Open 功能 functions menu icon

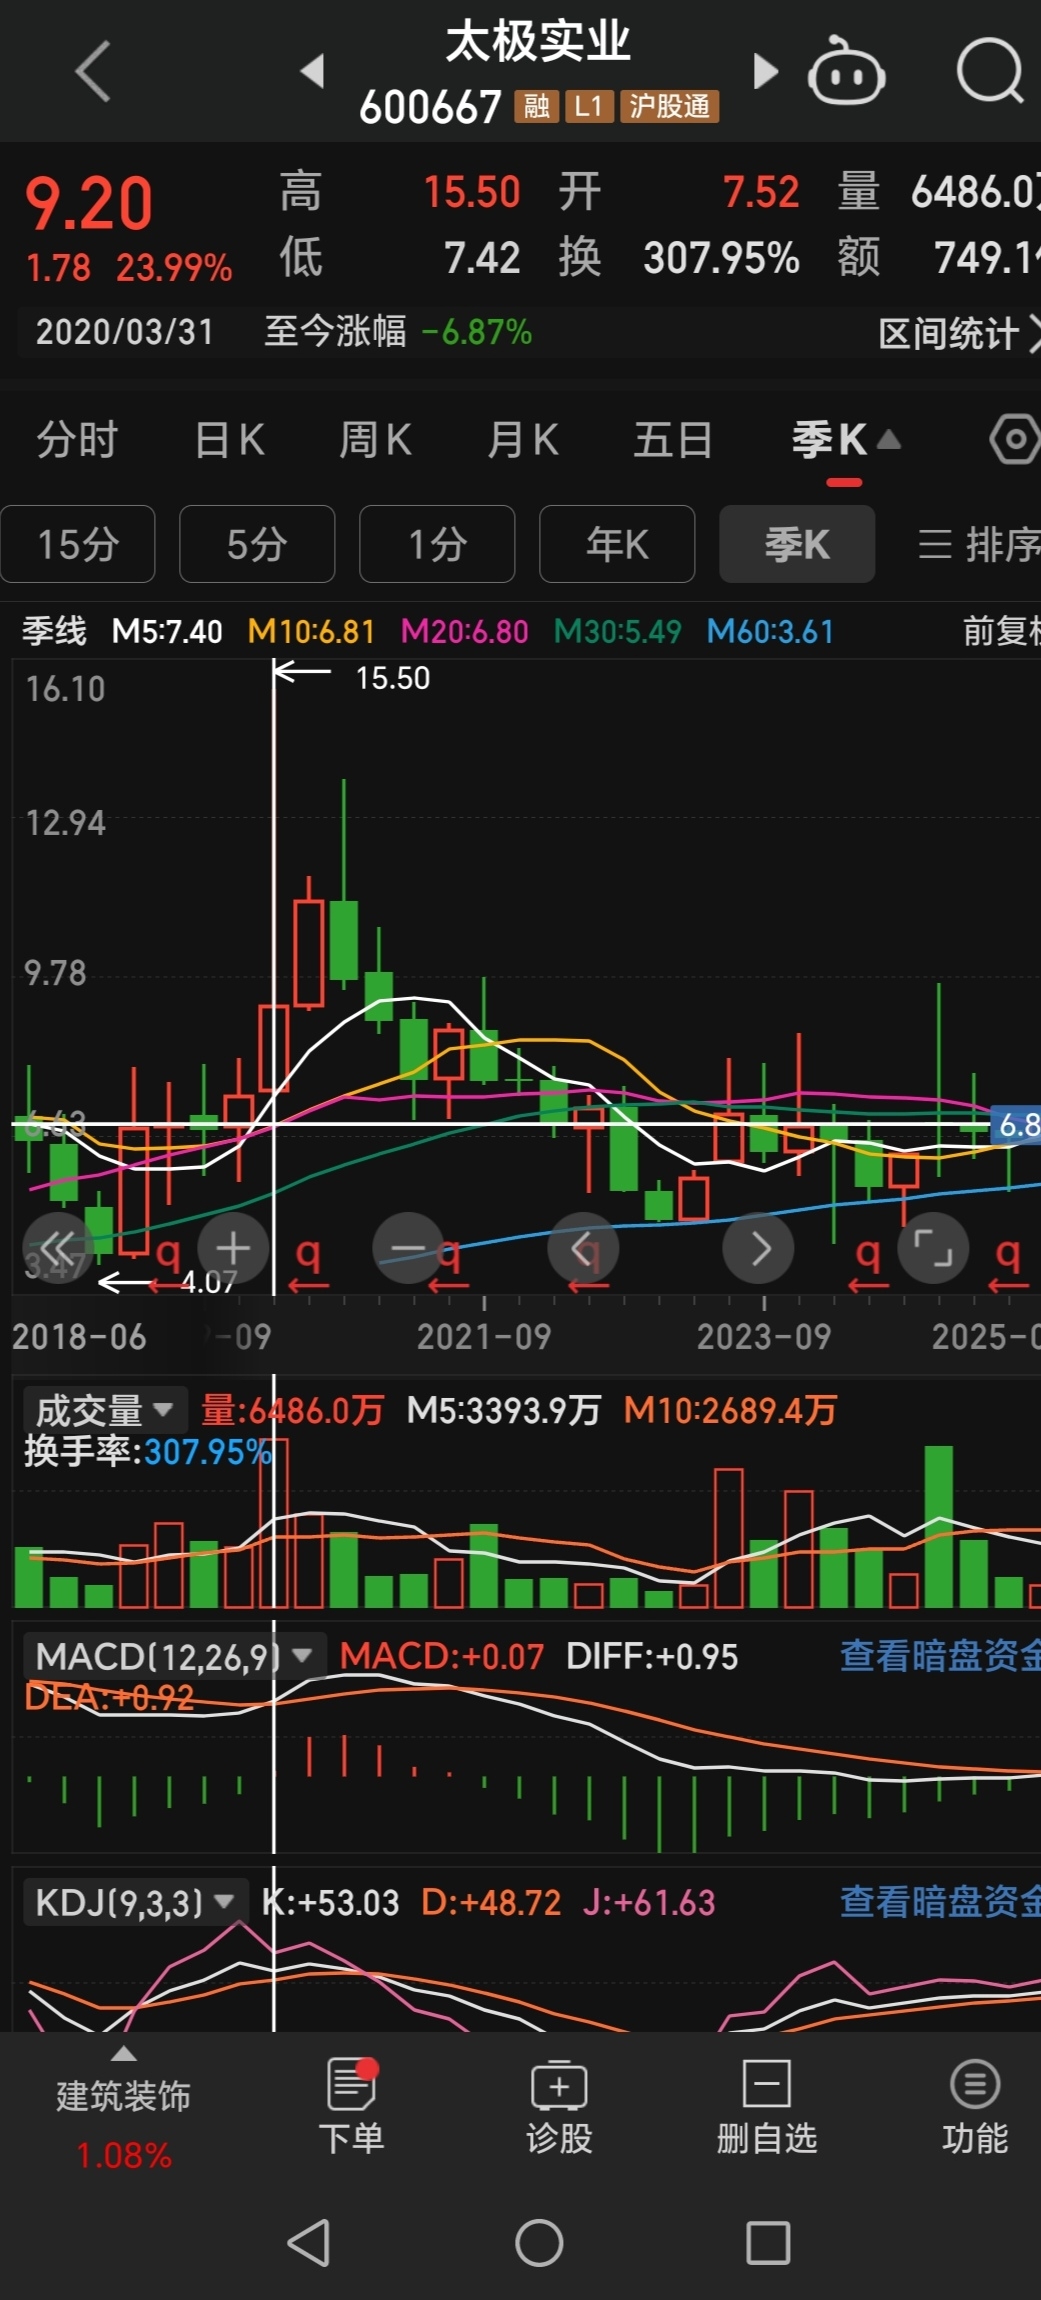pyautogui.click(x=975, y=2107)
